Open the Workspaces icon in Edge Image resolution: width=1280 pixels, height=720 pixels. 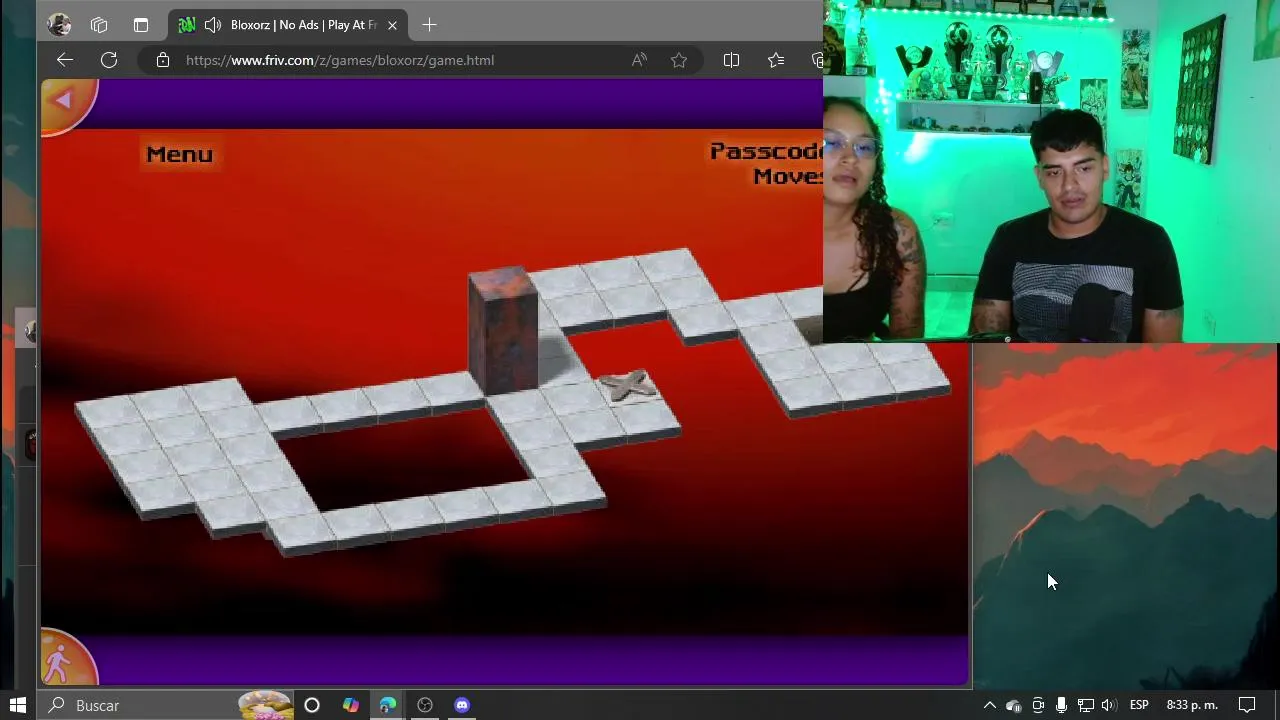pos(99,25)
